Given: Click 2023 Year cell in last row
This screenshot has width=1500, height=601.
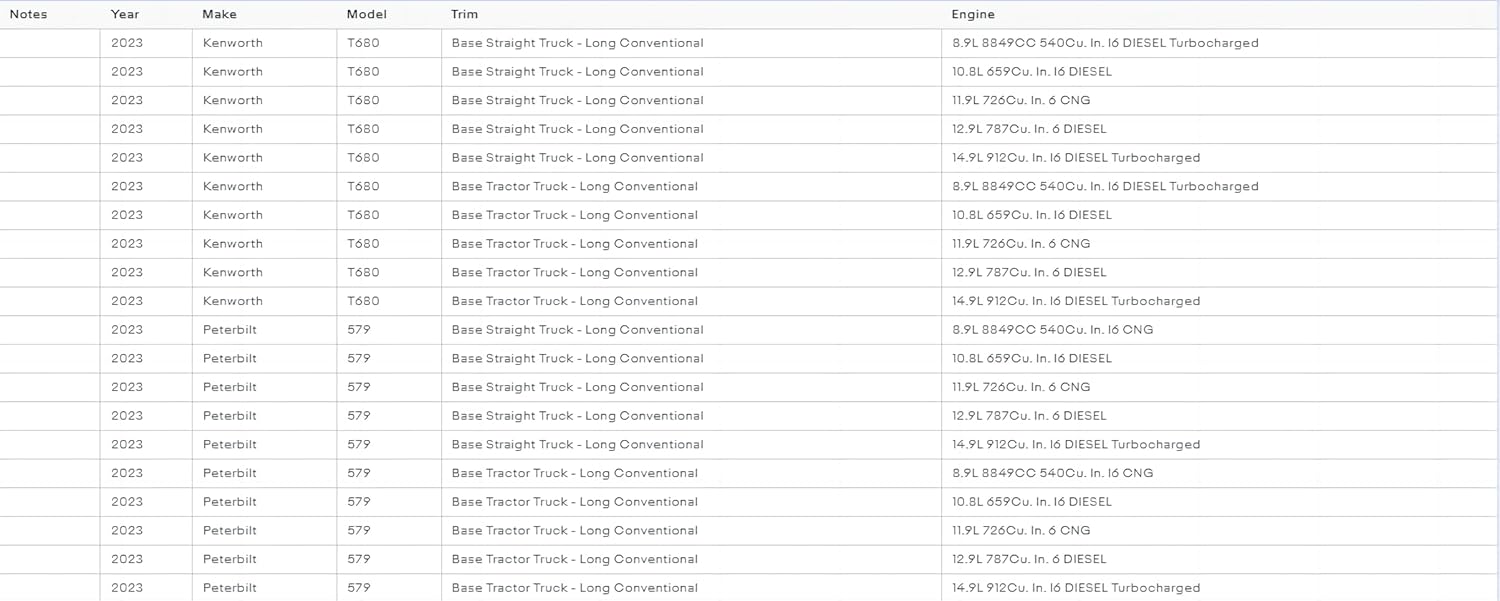Looking at the screenshot, I should pos(127,588).
